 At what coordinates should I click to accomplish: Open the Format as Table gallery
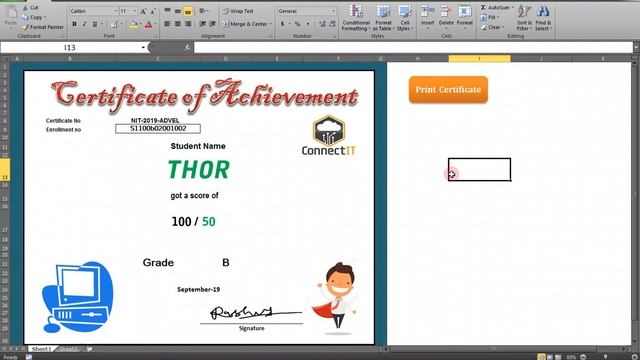pos(383,18)
